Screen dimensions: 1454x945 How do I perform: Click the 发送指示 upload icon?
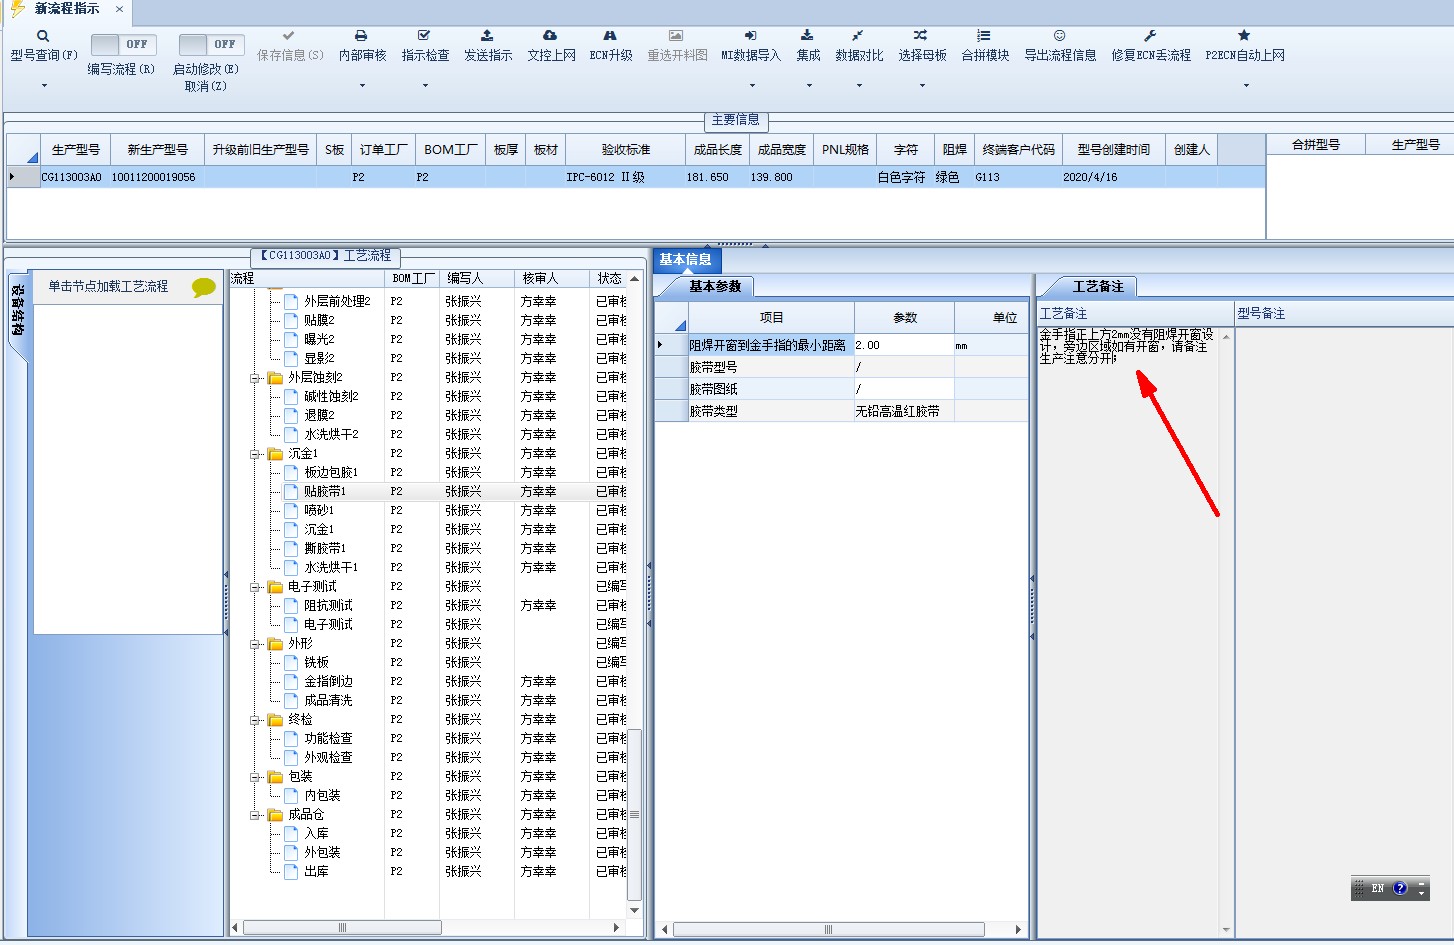487,35
